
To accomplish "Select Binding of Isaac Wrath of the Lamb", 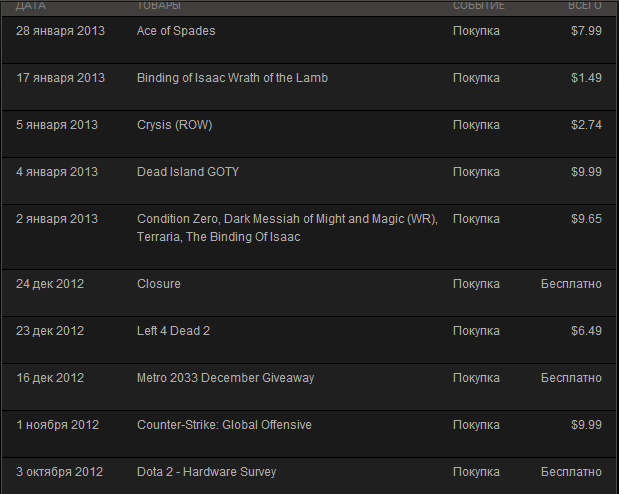I will click(x=309, y=87).
